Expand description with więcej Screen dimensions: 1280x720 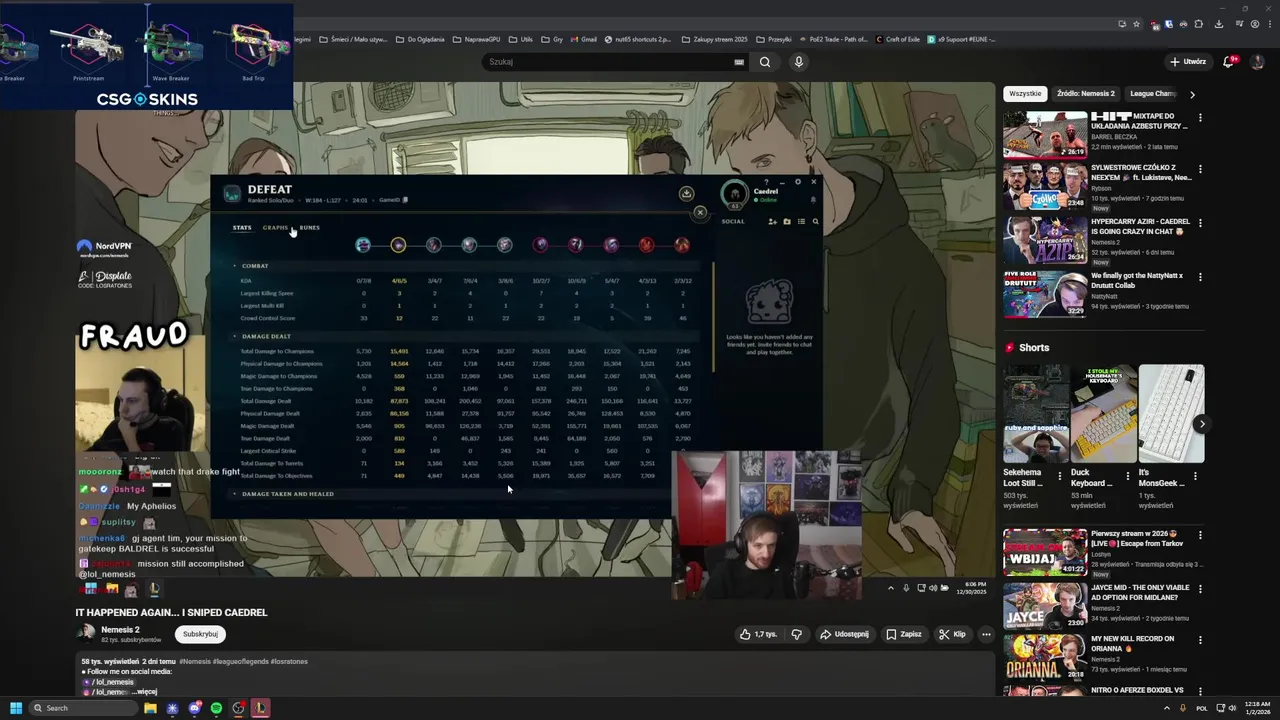point(147,691)
